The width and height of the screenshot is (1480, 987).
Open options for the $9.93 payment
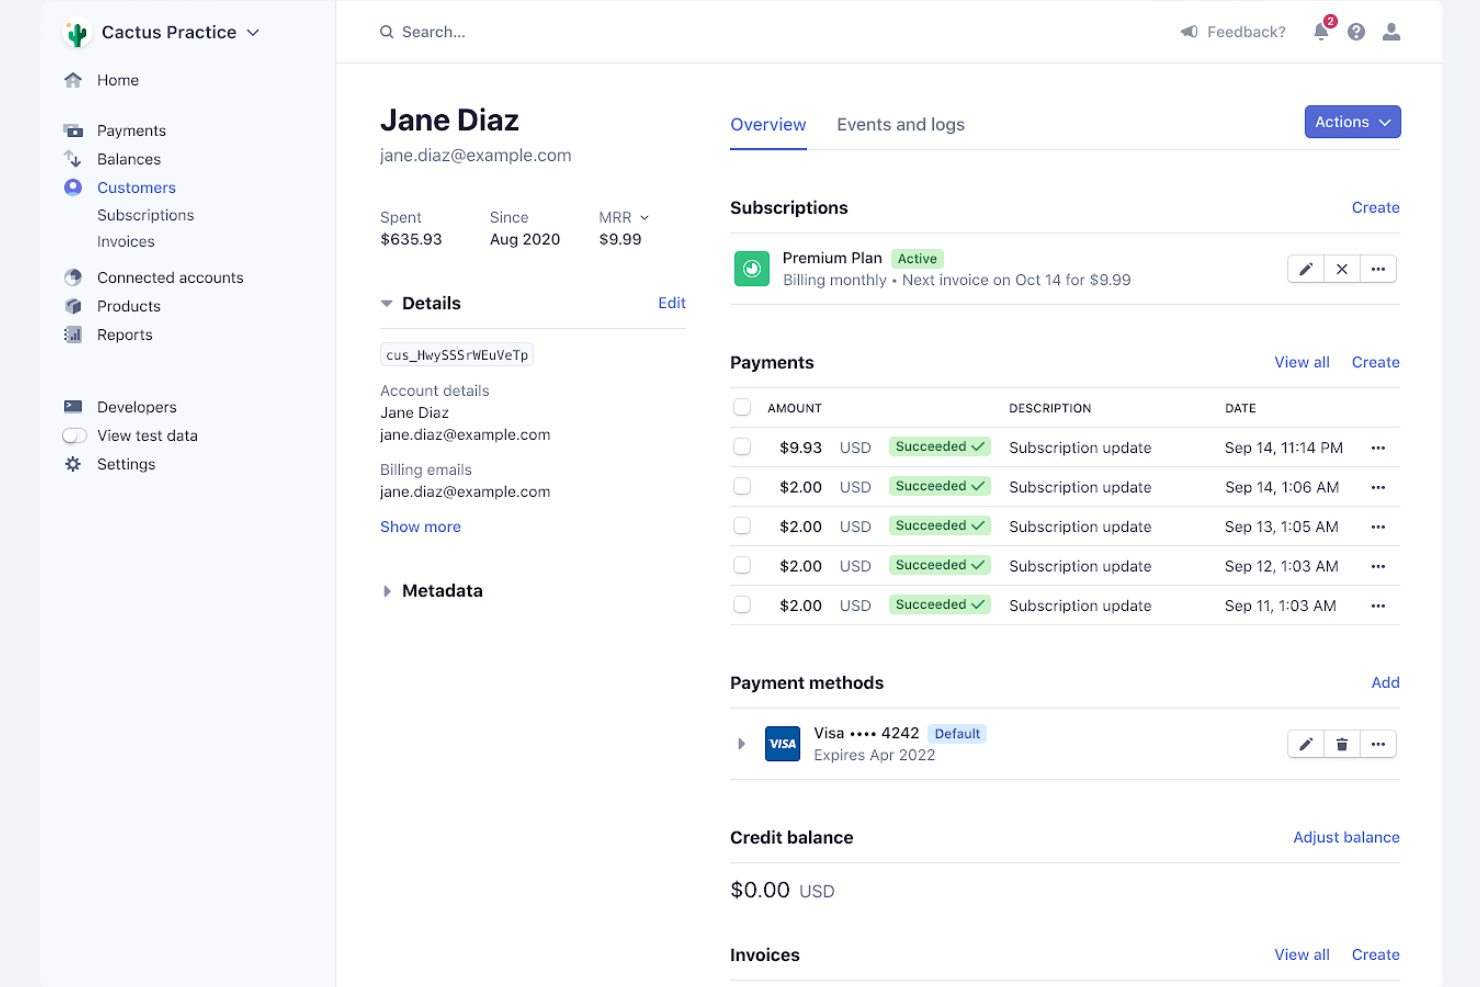pyautogui.click(x=1378, y=448)
